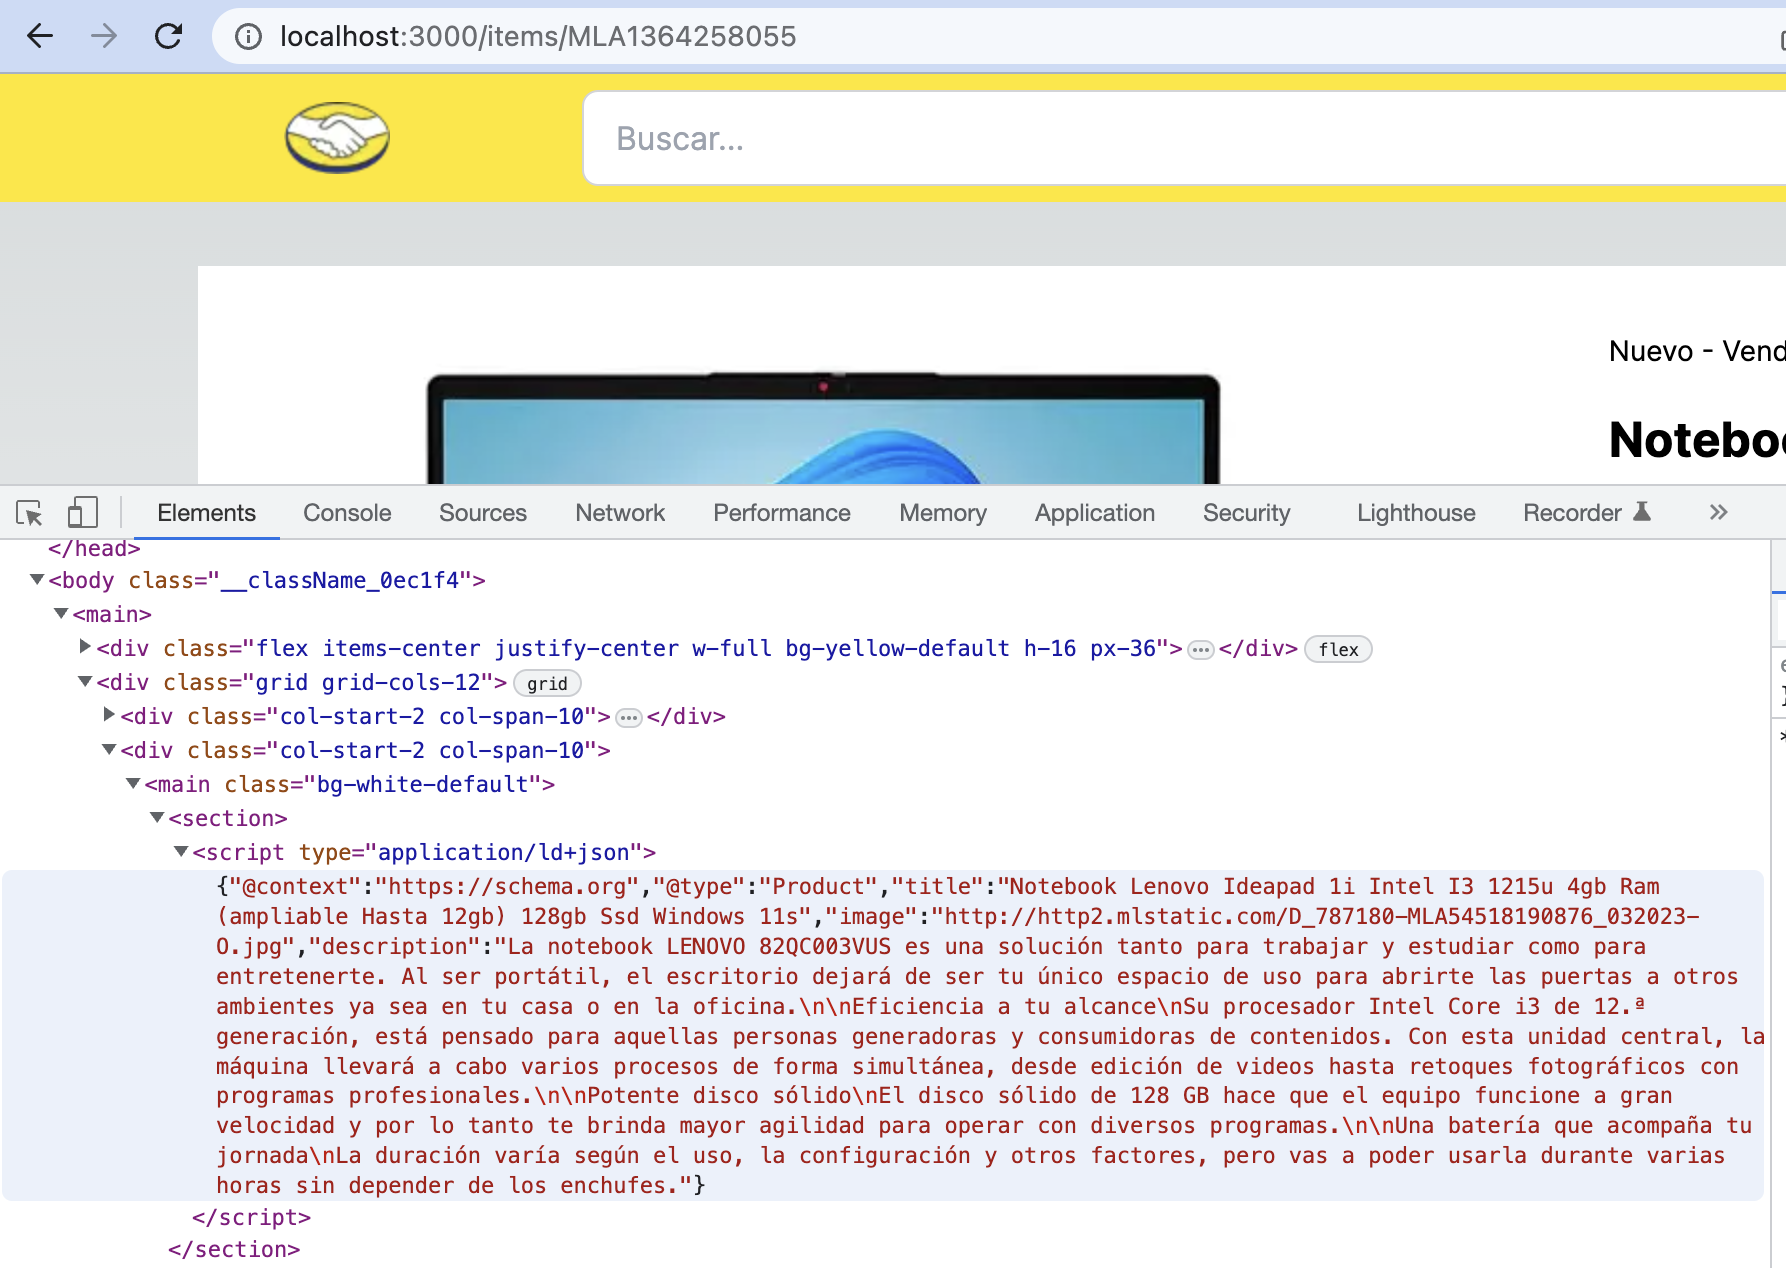
Task: Open the Memory tab
Action: (943, 513)
